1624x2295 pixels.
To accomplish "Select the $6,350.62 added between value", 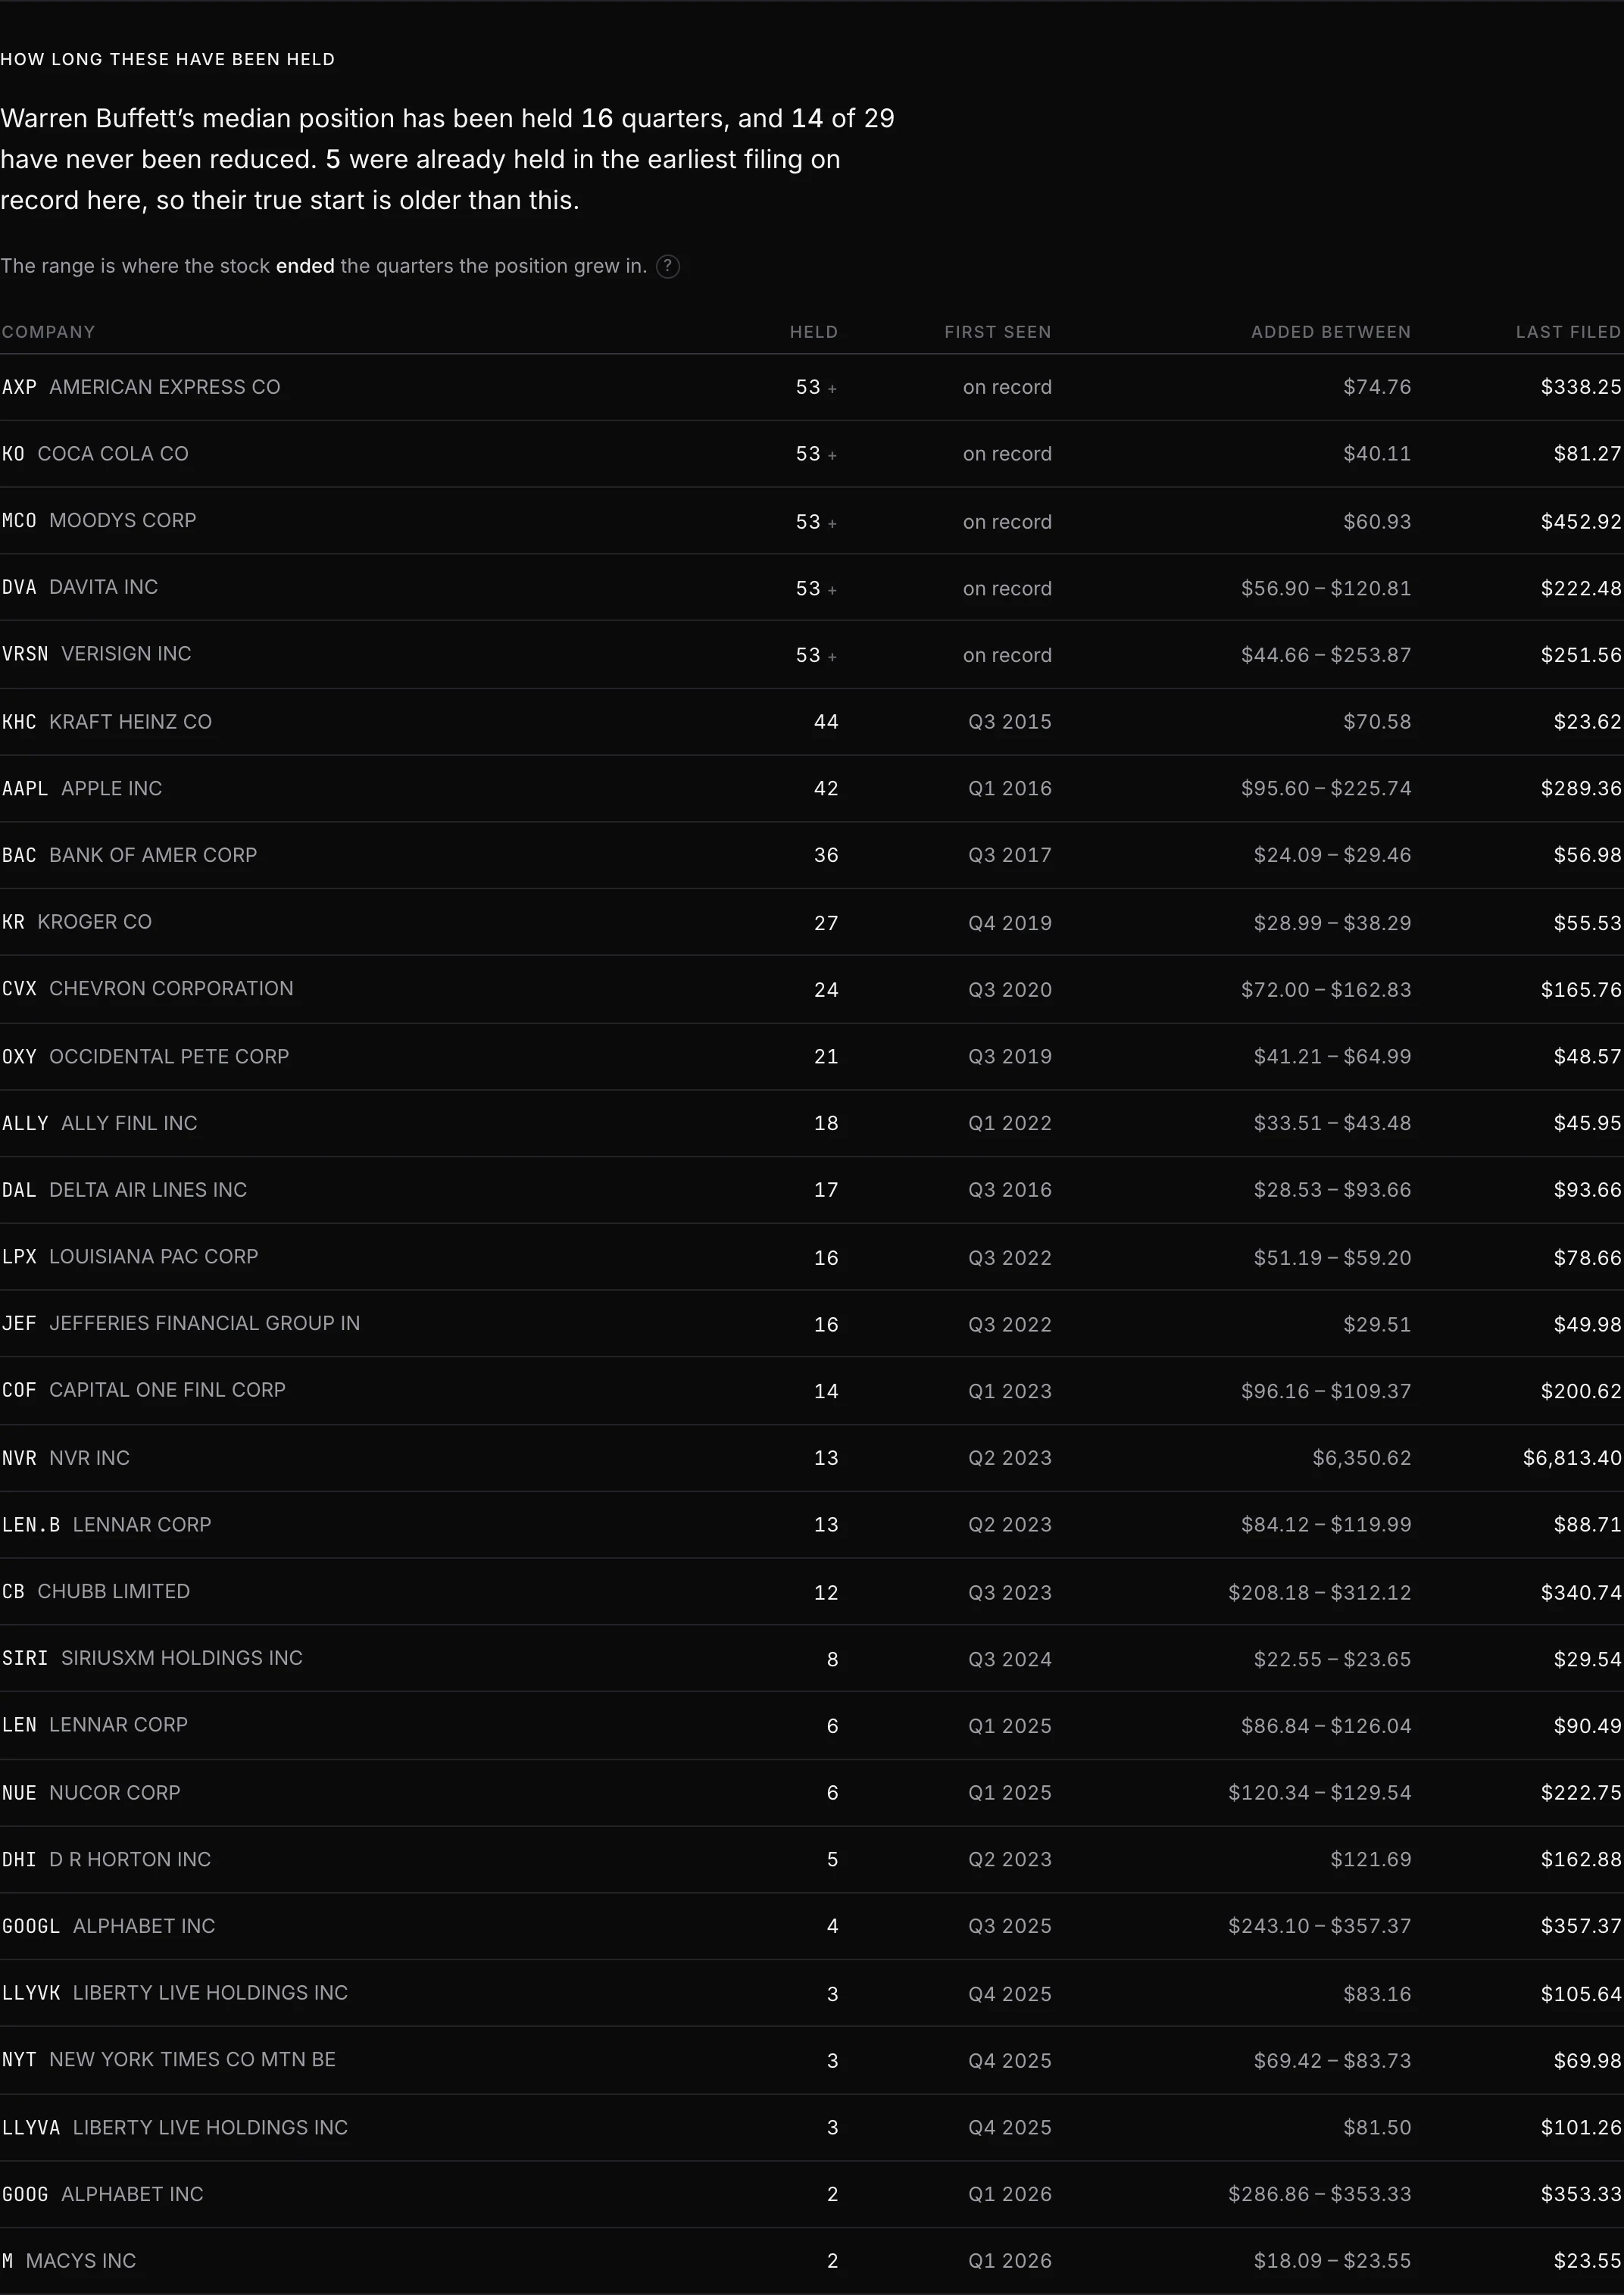I will tap(1362, 1458).
